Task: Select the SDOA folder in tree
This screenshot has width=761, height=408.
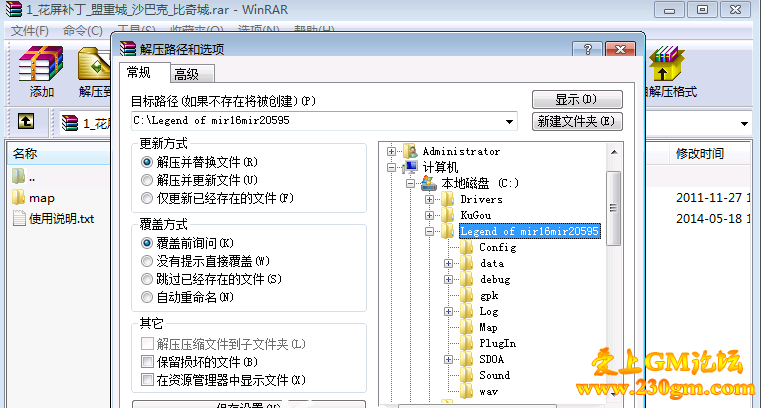Action: tap(492, 359)
